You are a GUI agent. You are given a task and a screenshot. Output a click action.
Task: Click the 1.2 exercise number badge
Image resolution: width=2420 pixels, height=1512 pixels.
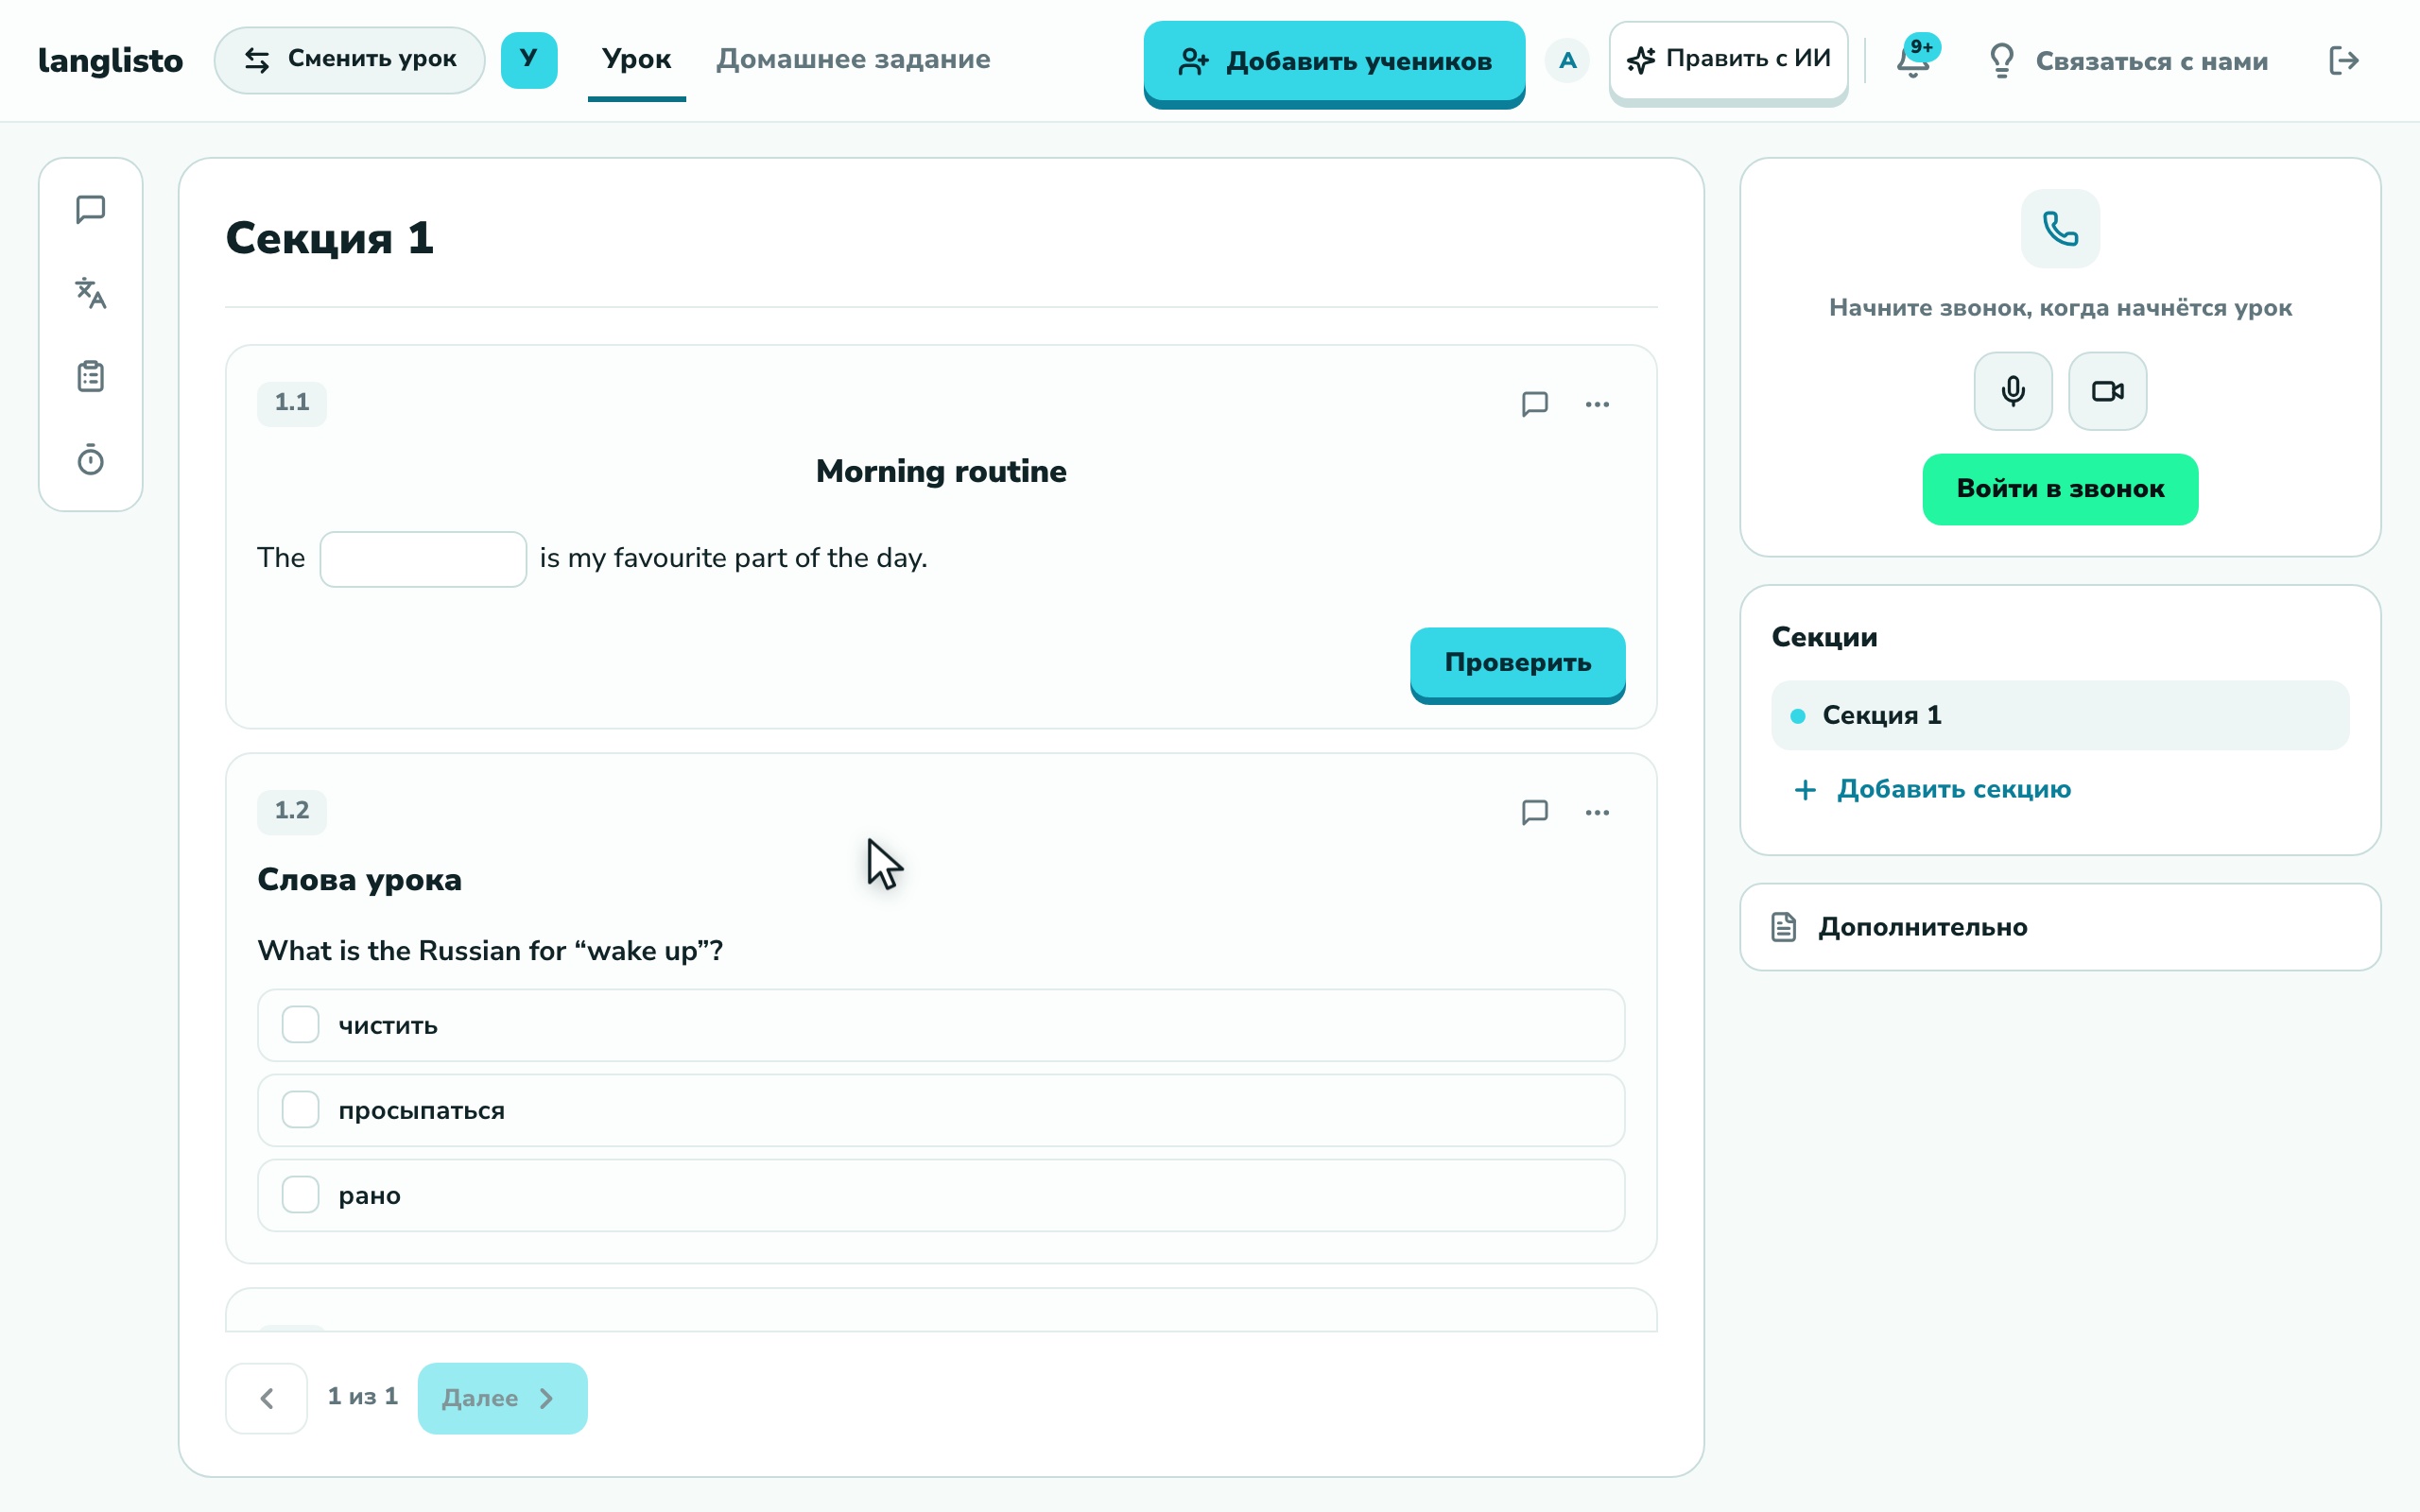[x=292, y=811]
